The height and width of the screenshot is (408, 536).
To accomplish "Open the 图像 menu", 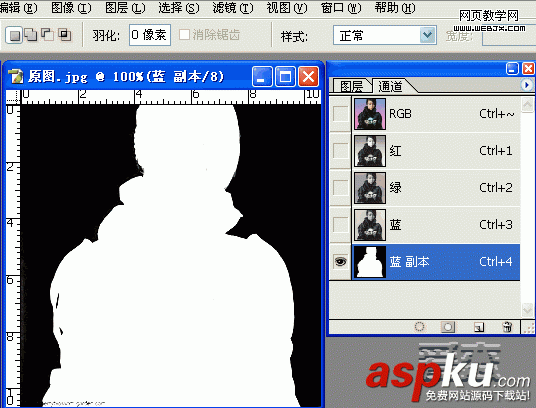I will click(71, 8).
